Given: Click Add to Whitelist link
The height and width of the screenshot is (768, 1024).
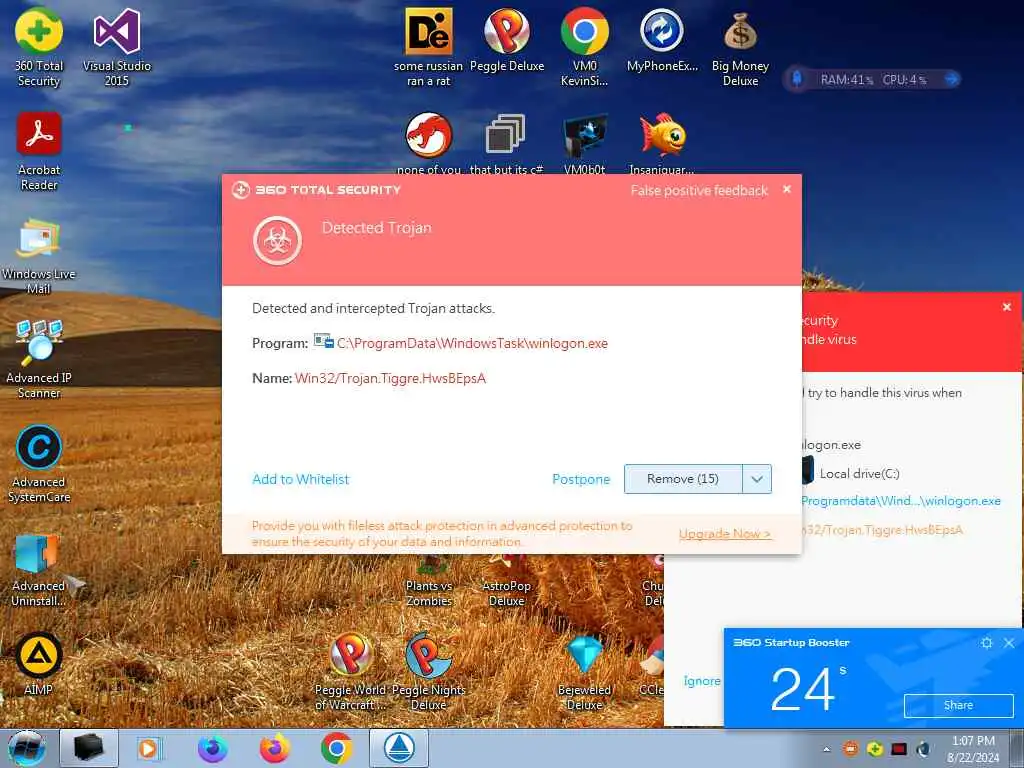Looking at the screenshot, I should point(300,479).
